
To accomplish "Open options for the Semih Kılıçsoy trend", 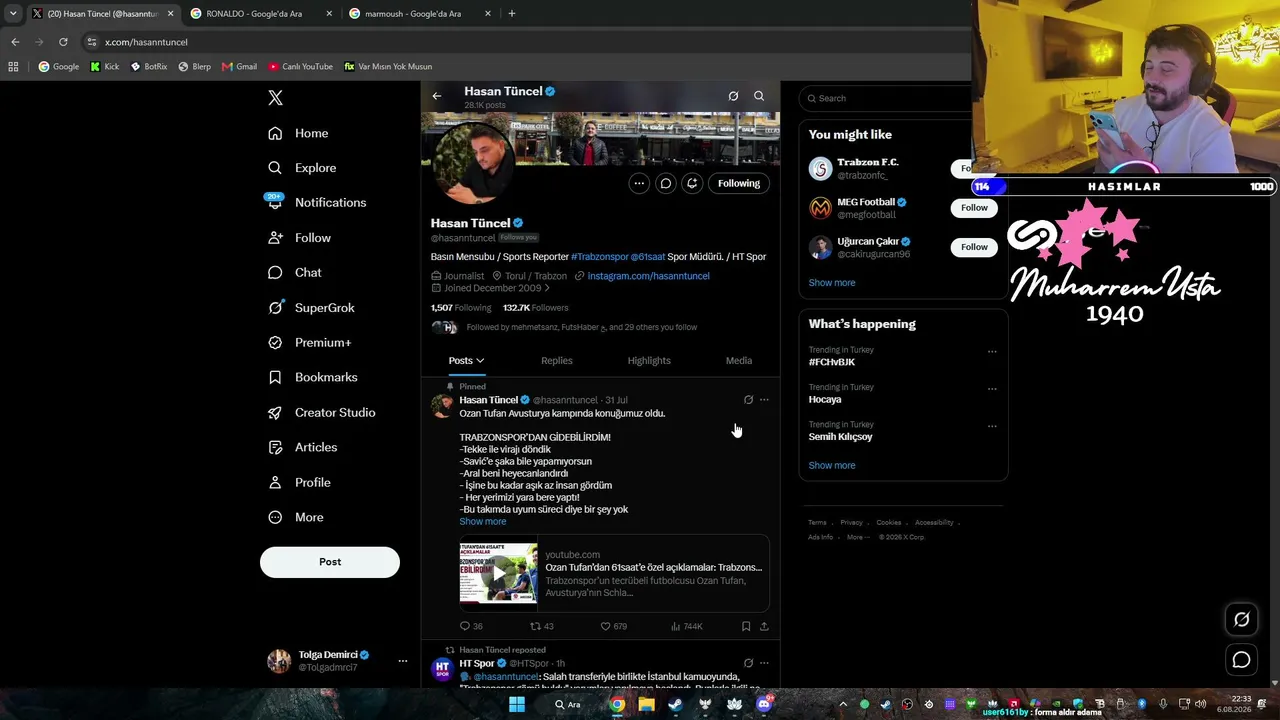I will point(992,426).
